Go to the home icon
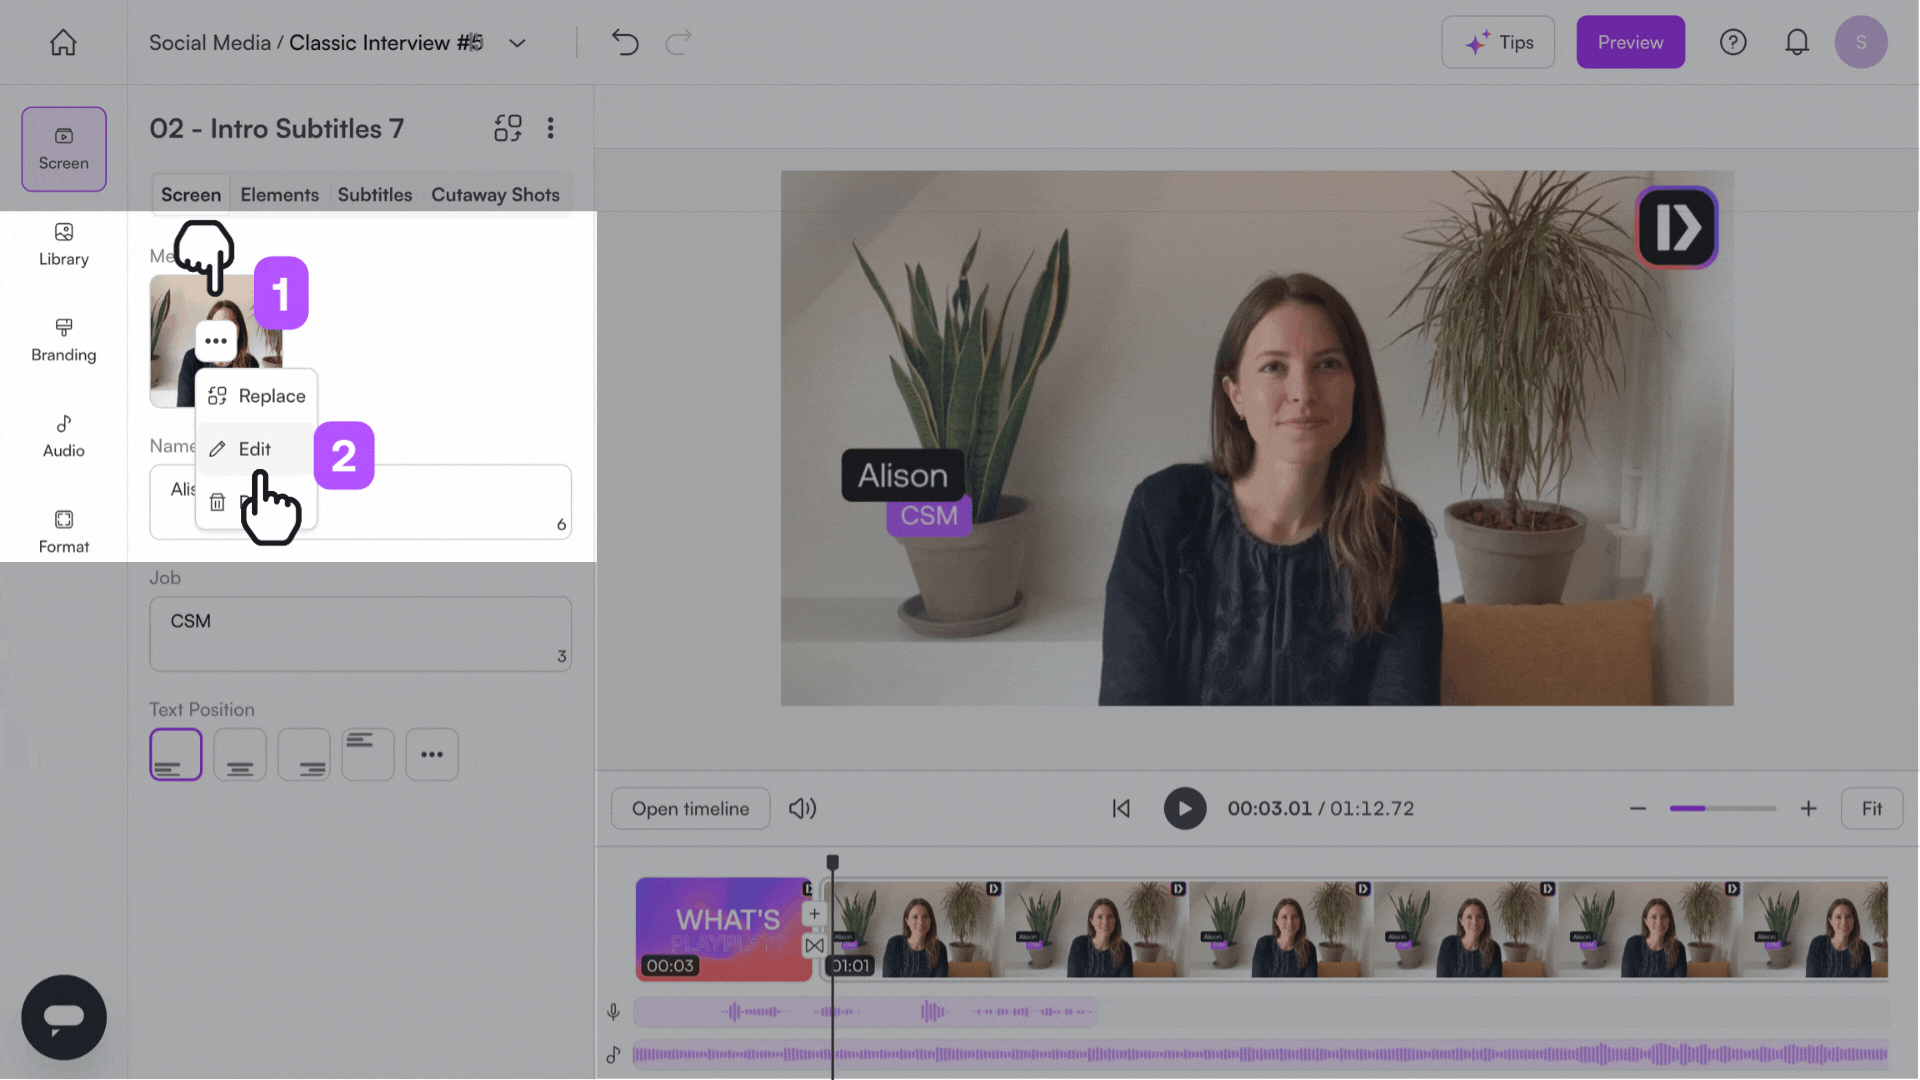 point(63,42)
